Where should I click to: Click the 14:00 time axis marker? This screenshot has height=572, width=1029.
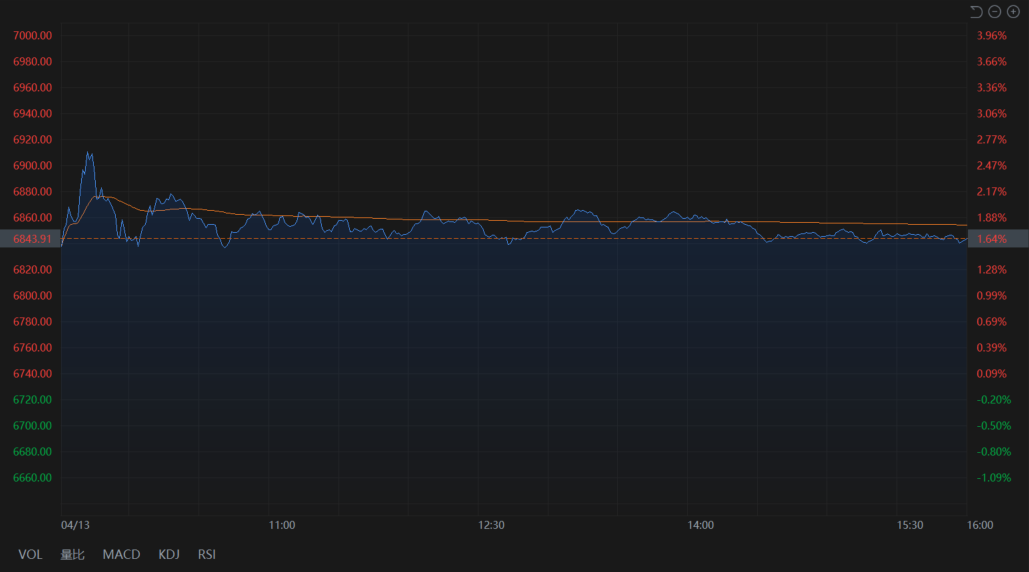pos(700,525)
